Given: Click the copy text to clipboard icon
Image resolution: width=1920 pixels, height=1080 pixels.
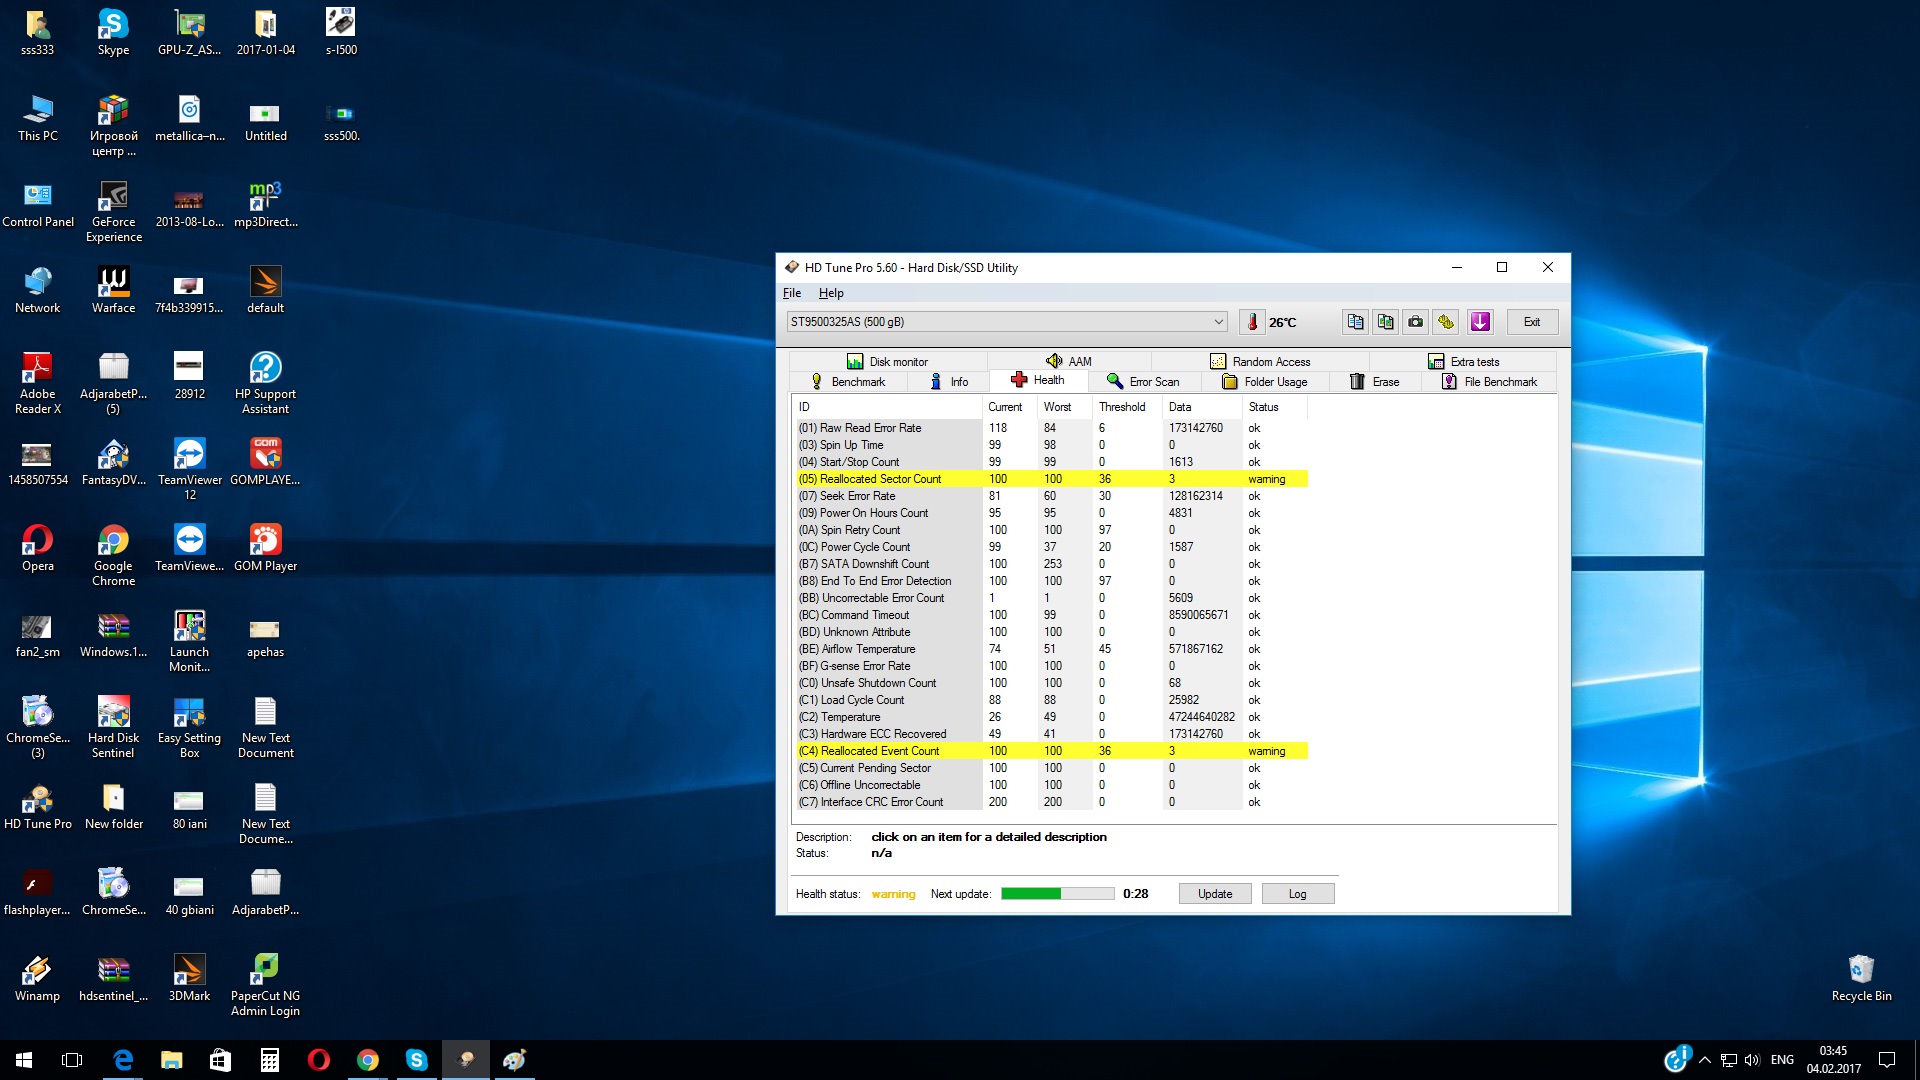Looking at the screenshot, I should point(1355,322).
